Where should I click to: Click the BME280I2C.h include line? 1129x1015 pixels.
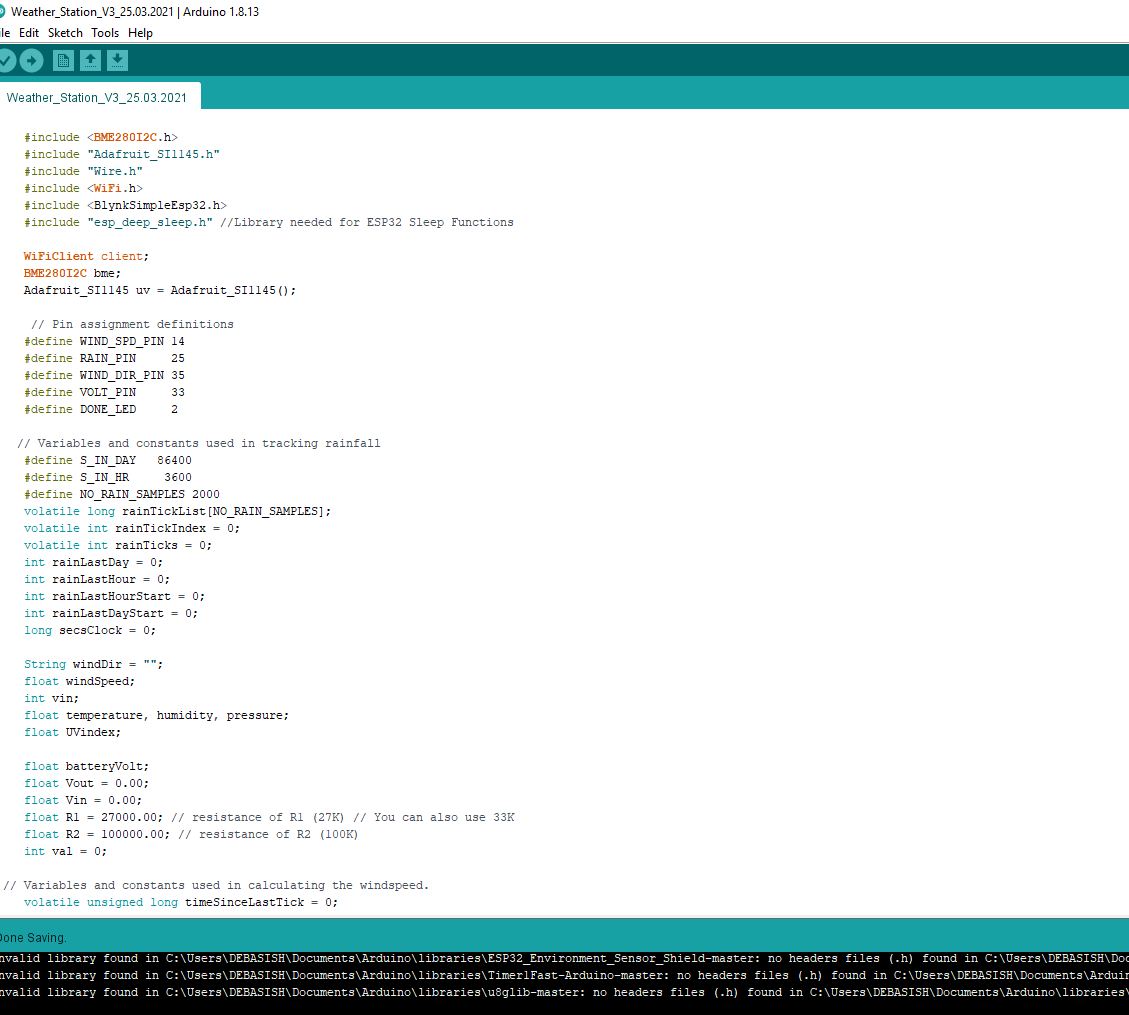[101, 137]
